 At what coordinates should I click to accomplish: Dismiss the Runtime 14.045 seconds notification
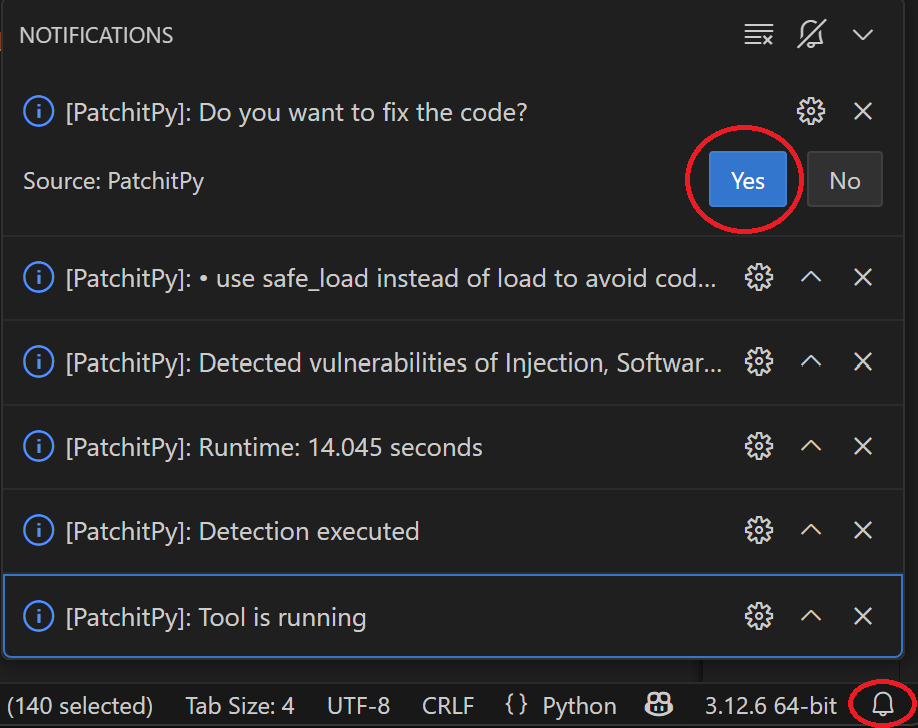coord(863,446)
